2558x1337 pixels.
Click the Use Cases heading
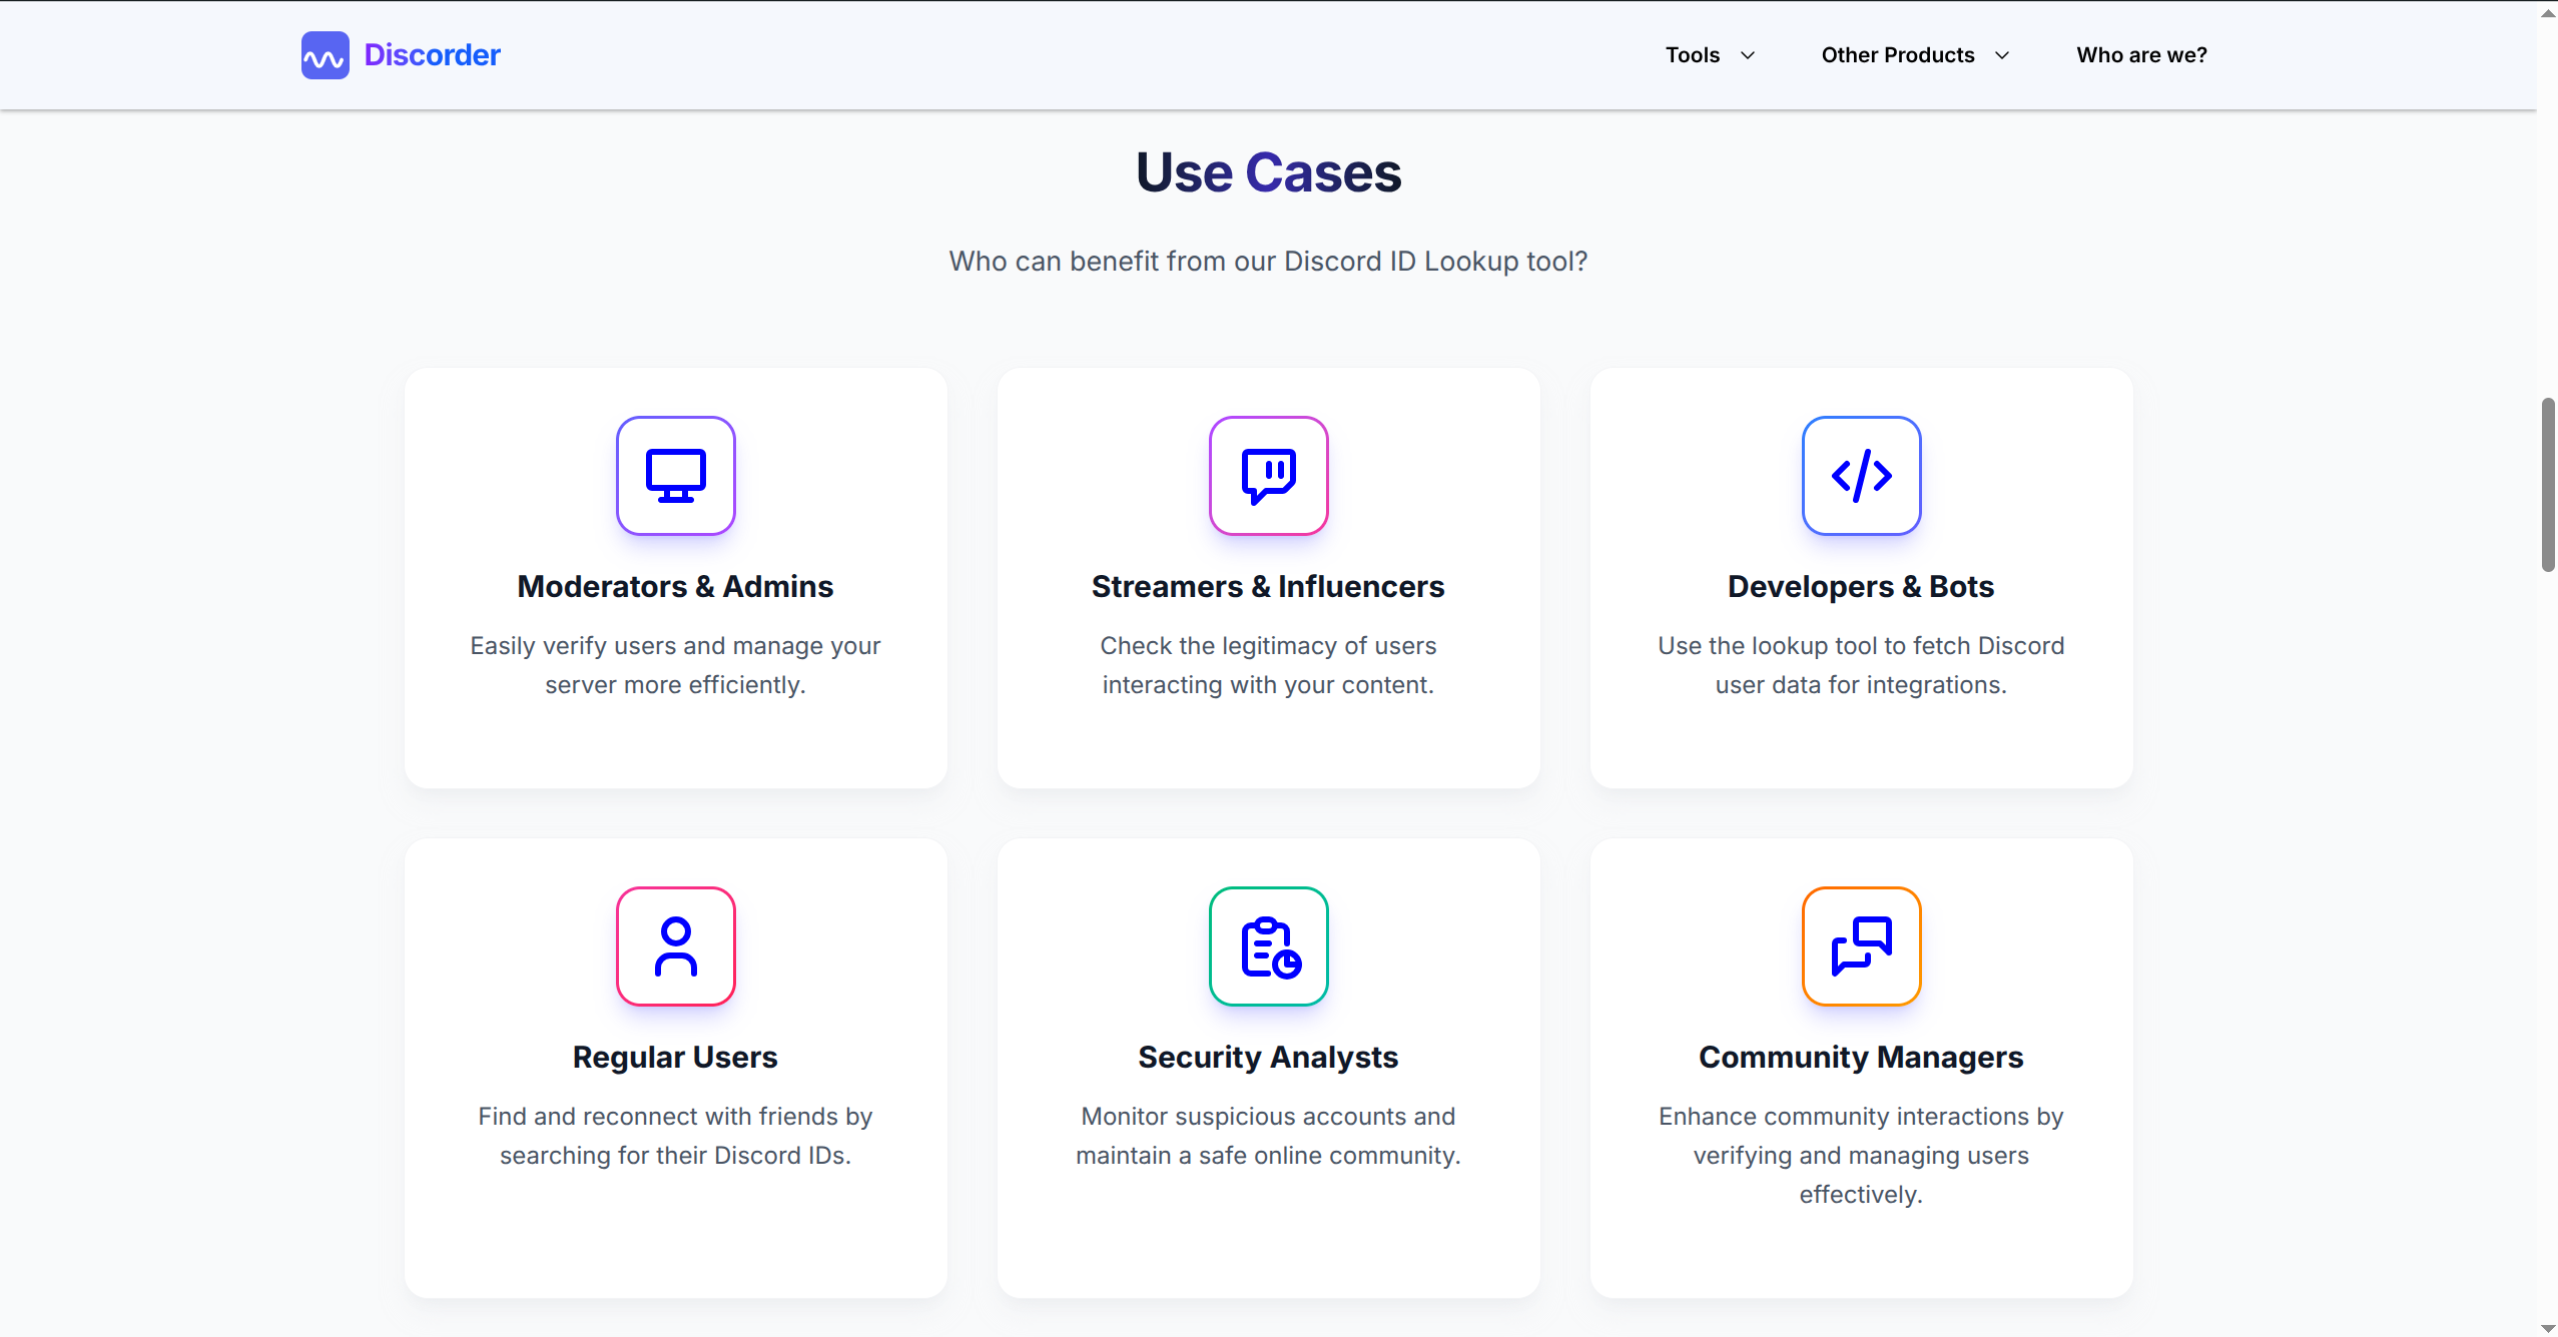[x=1266, y=171]
